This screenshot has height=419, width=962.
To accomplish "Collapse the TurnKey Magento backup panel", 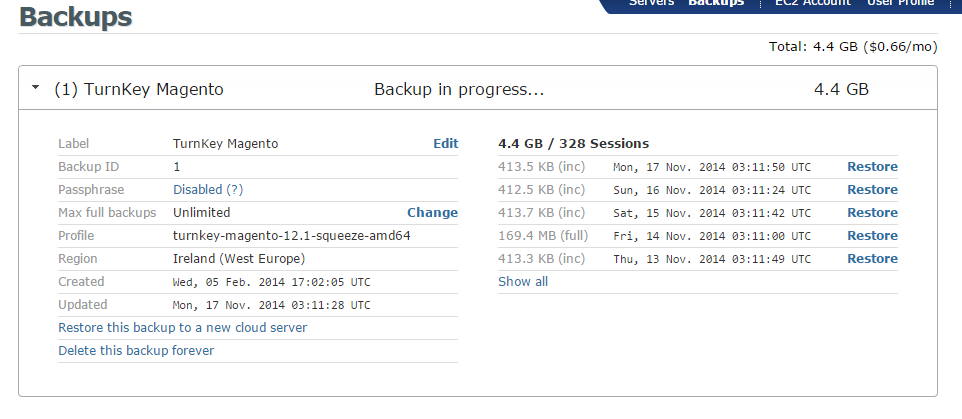I will [36, 89].
